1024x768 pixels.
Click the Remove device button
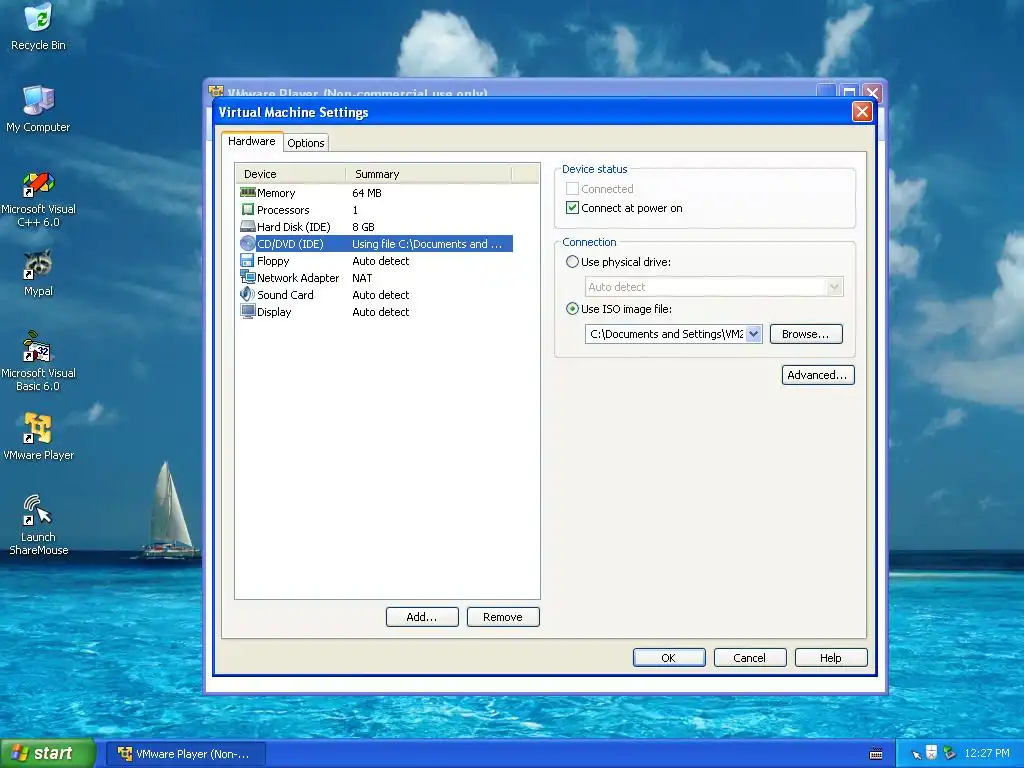pos(503,616)
